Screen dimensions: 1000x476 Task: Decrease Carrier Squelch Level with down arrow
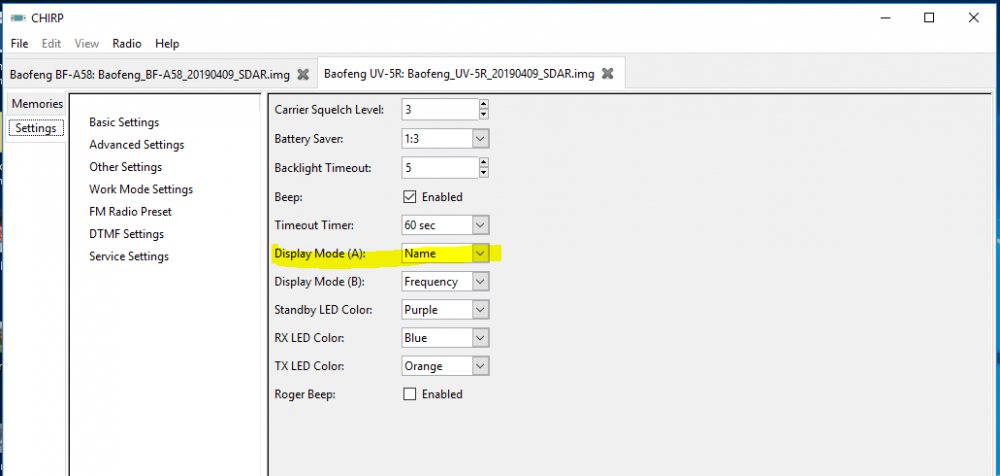coord(483,114)
